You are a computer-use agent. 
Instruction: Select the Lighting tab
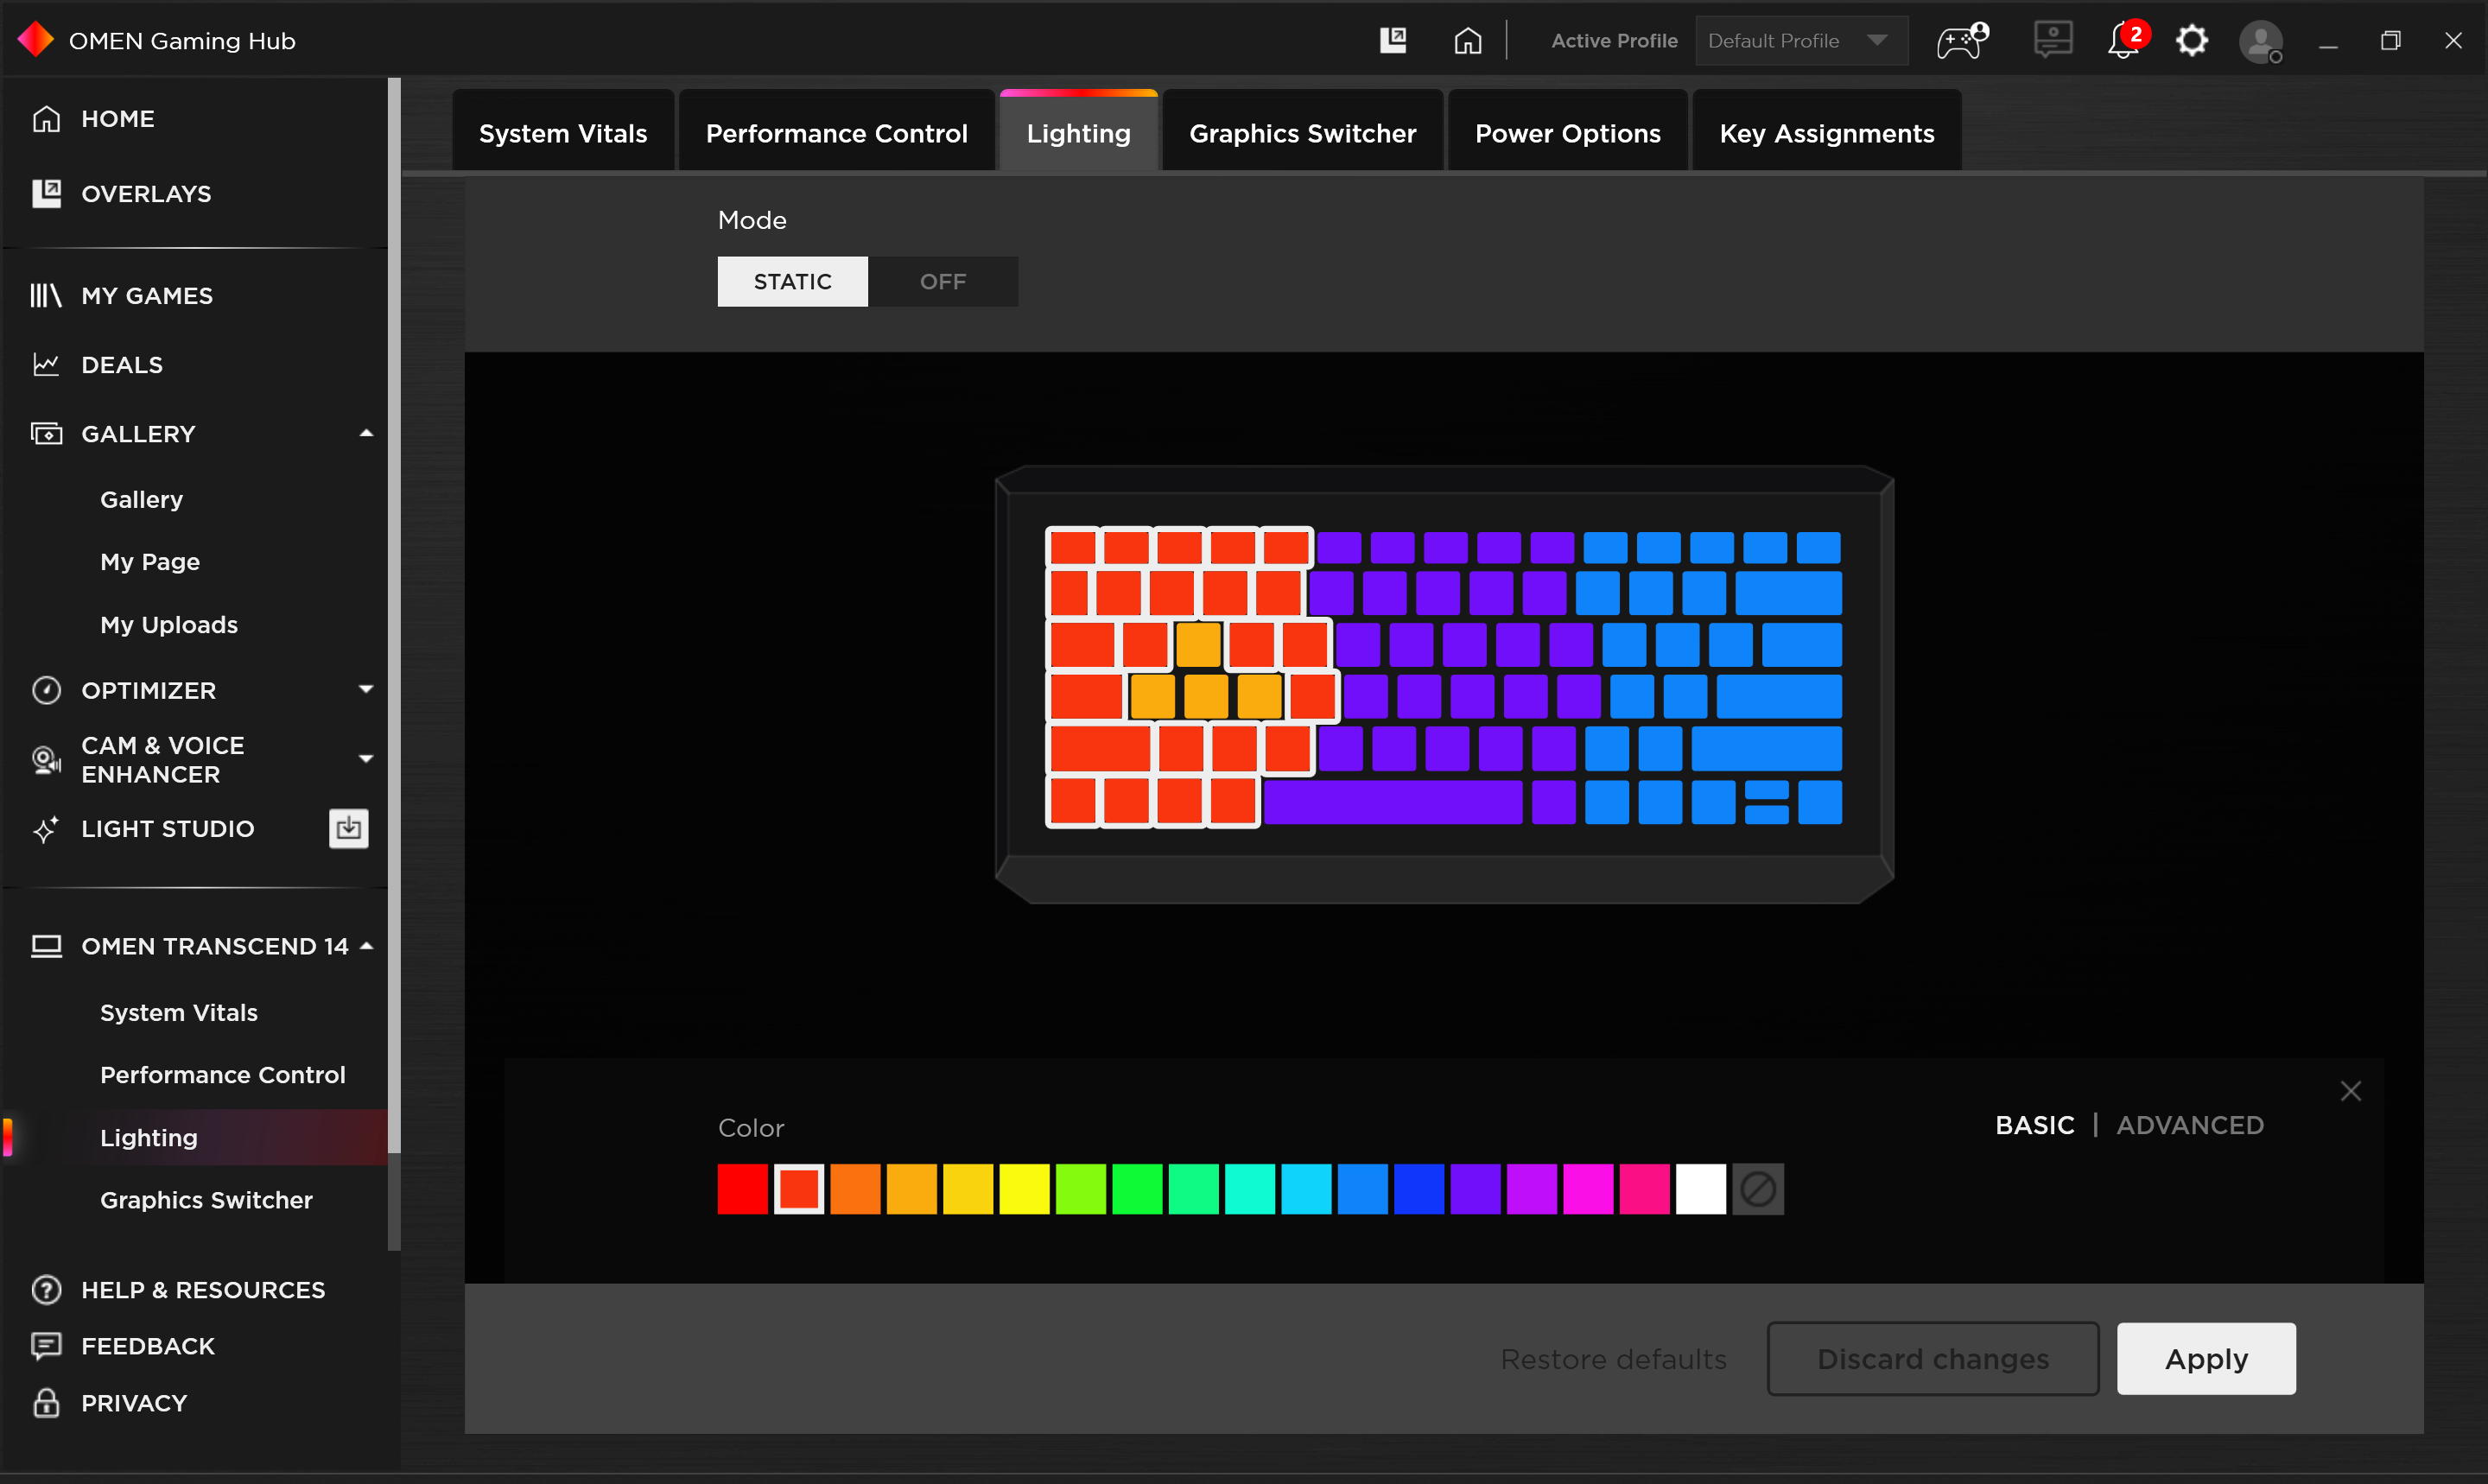click(1078, 132)
